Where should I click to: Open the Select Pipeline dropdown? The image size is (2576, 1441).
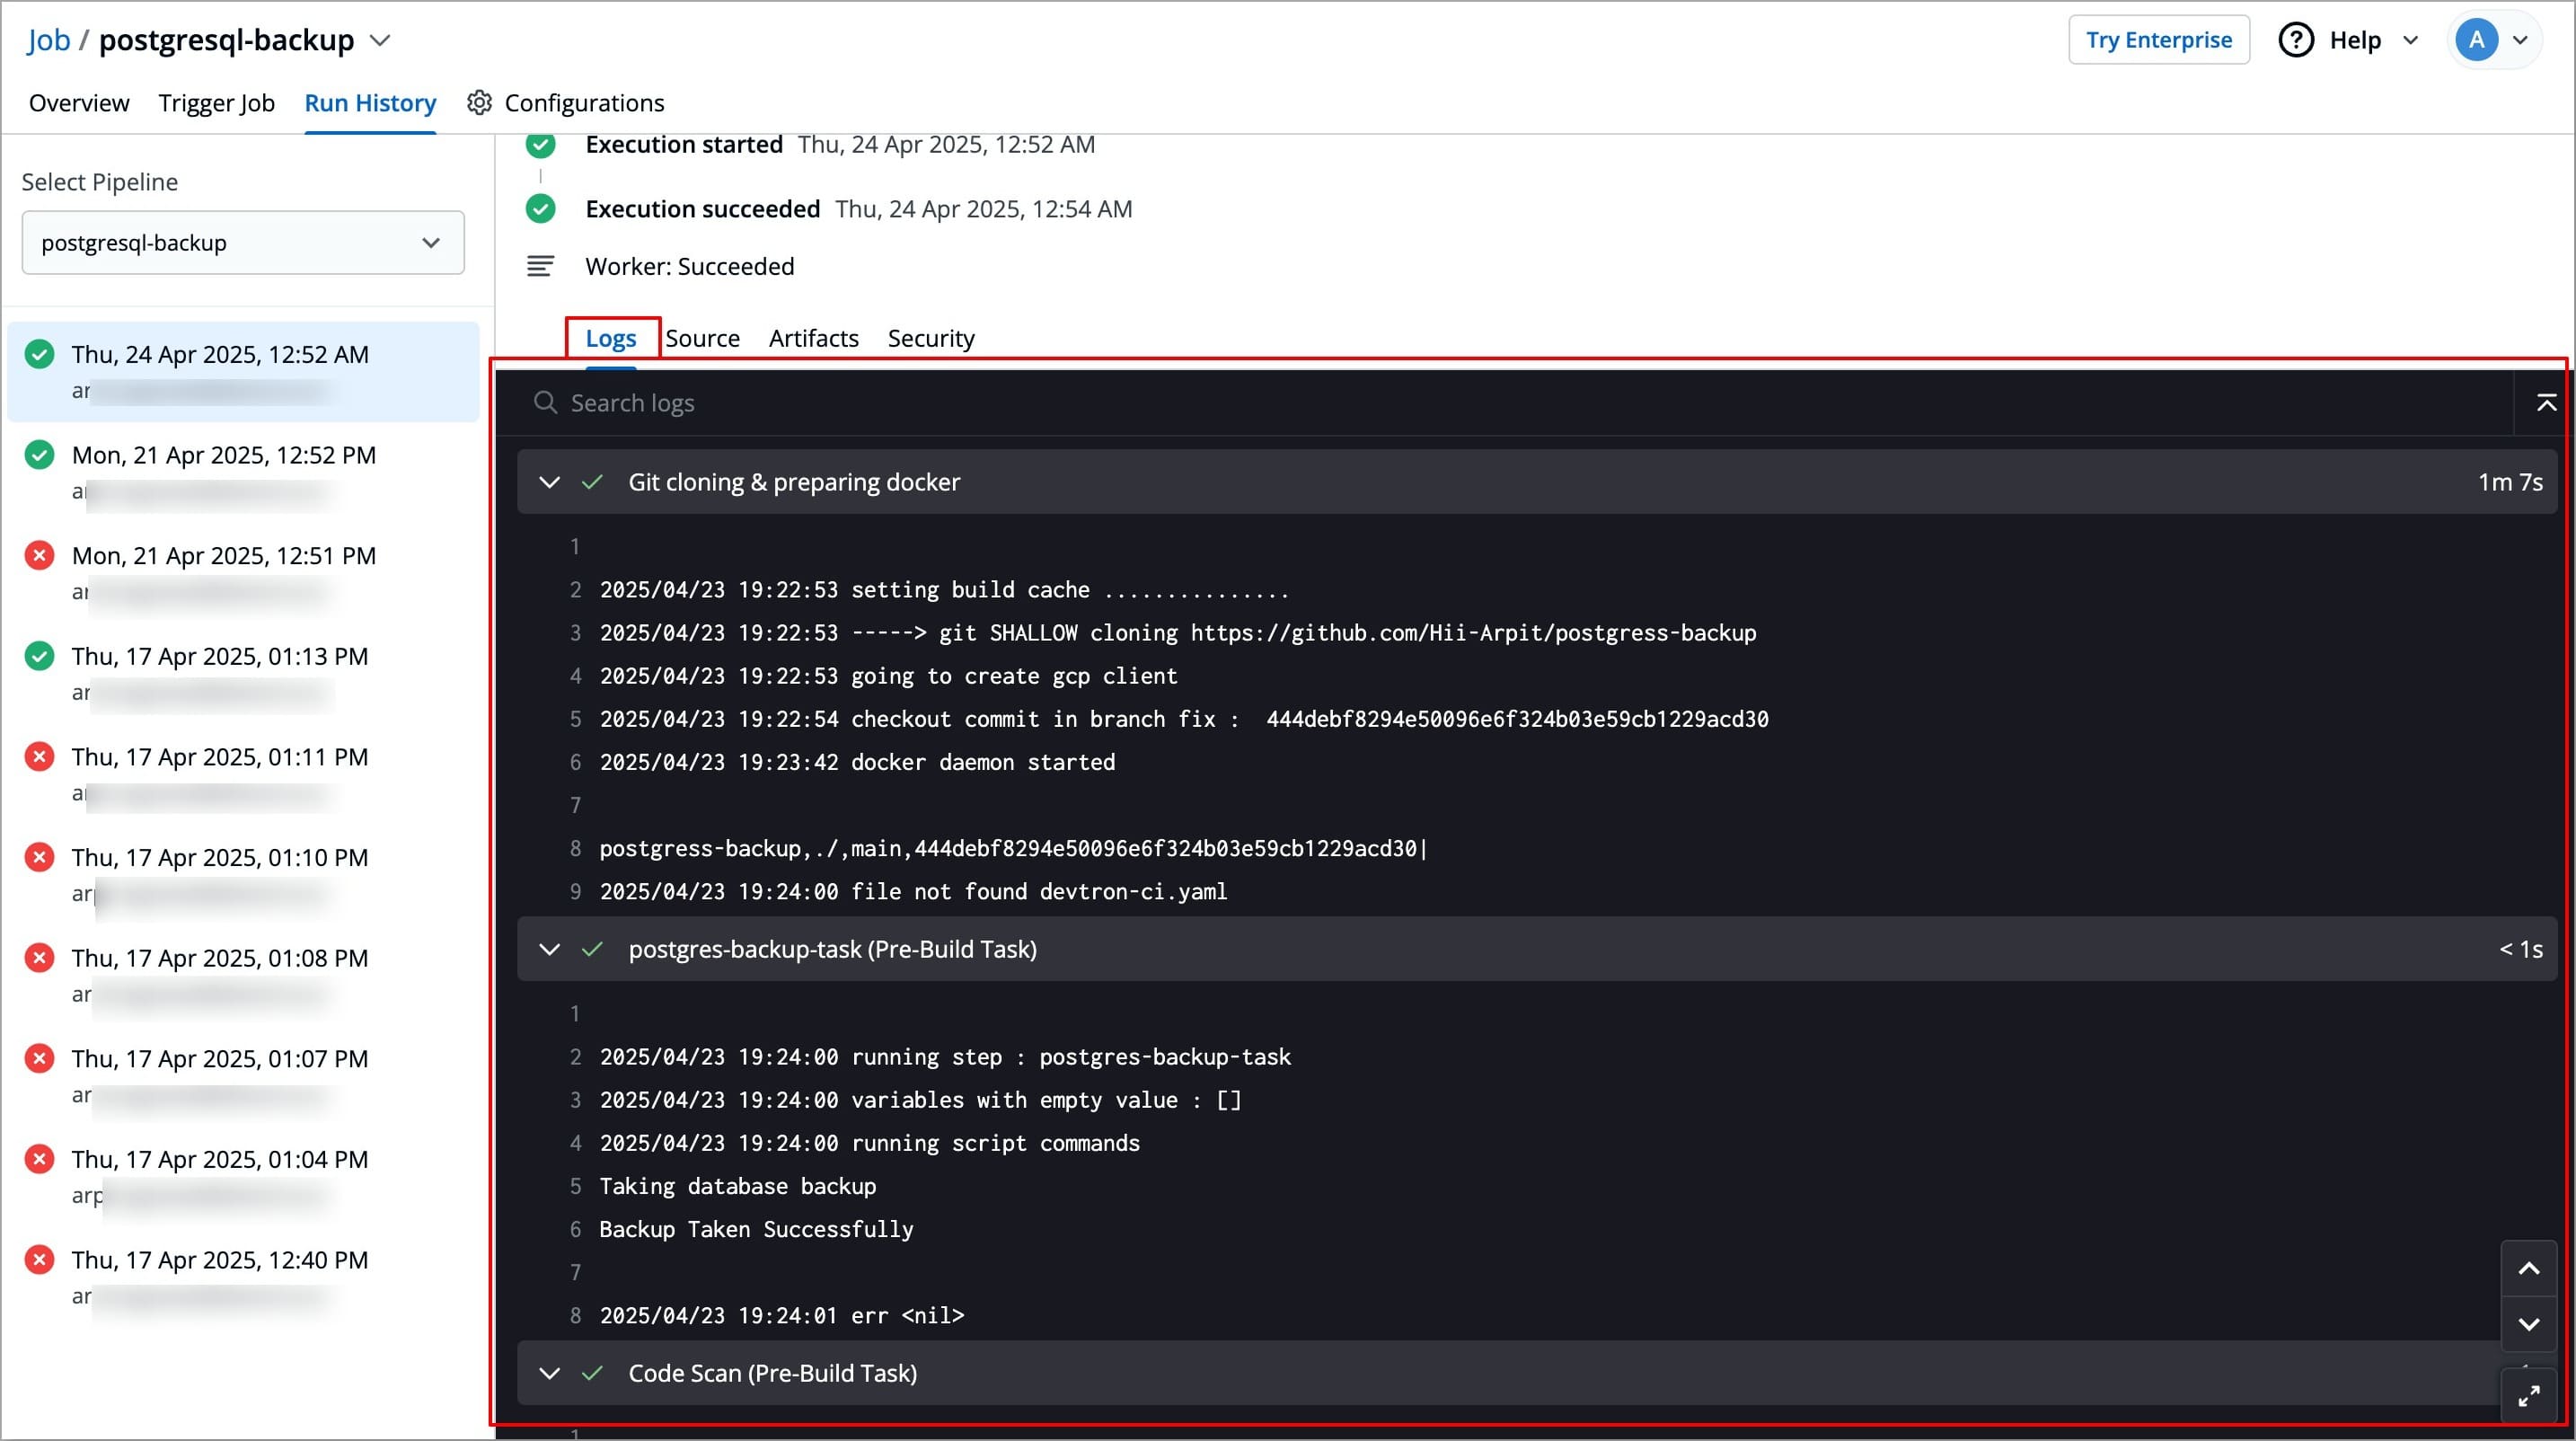243,243
